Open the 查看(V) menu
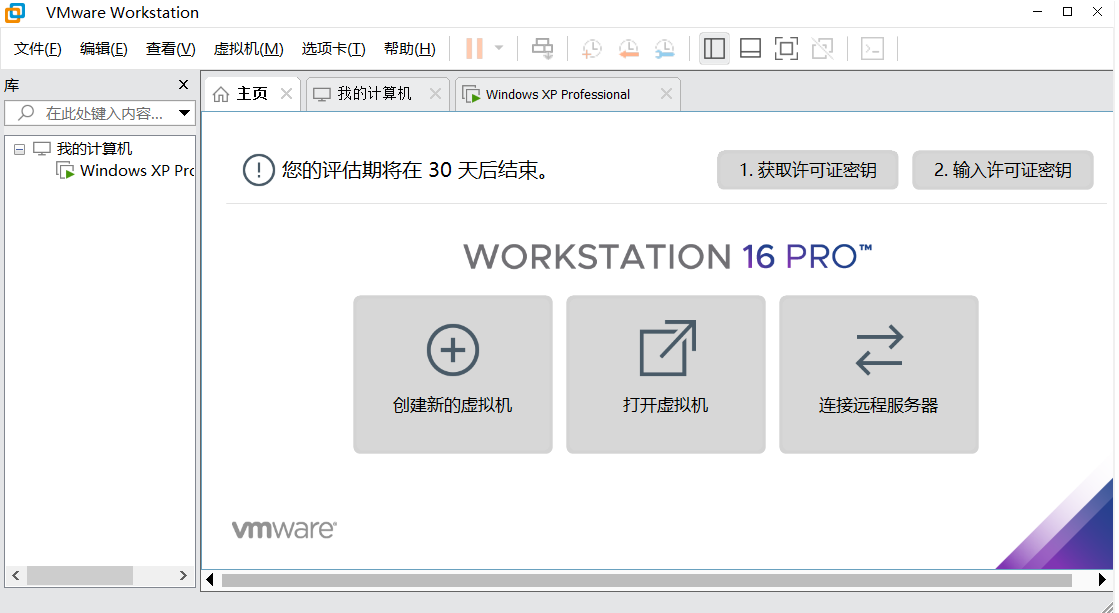Viewport: 1119px width, 613px height. pyautogui.click(x=171, y=49)
